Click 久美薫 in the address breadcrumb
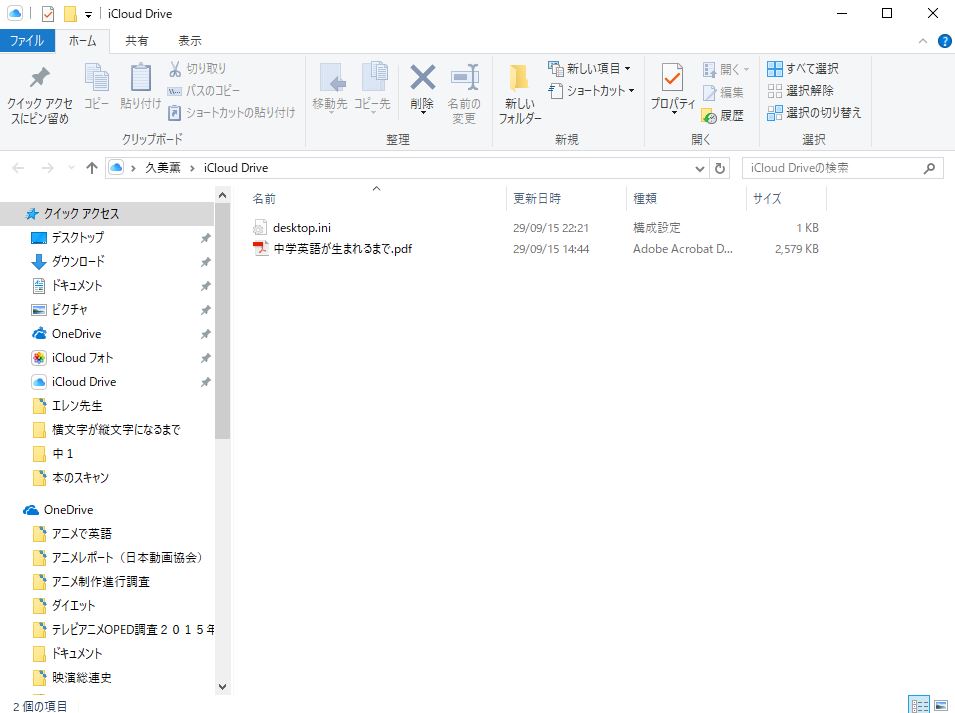This screenshot has width=955, height=713. tap(163, 168)
